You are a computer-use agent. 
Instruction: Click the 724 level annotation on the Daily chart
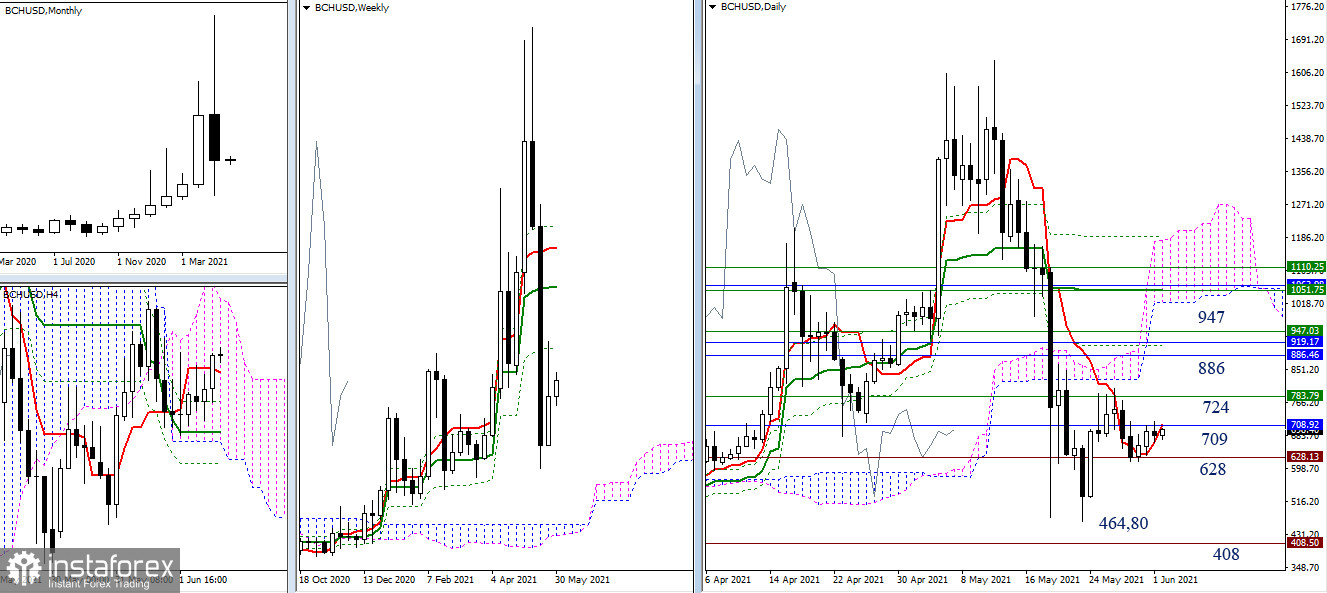pos(1215,408)
